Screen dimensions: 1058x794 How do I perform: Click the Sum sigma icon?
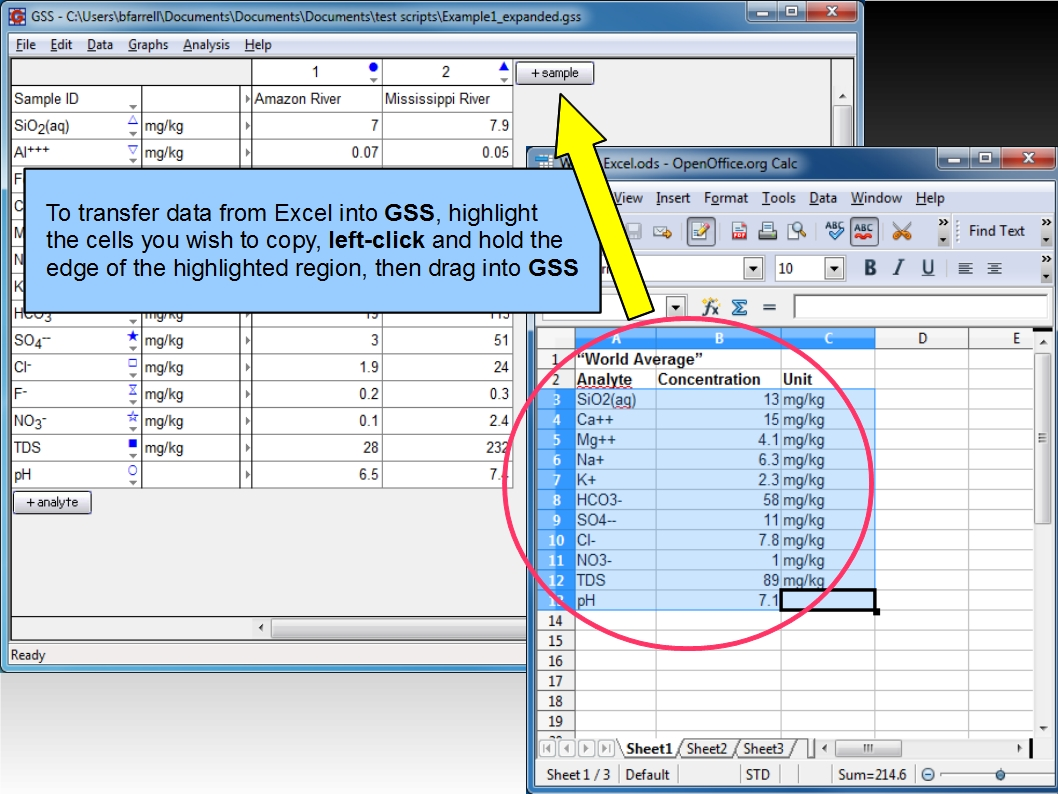click(x=740, y=308)
